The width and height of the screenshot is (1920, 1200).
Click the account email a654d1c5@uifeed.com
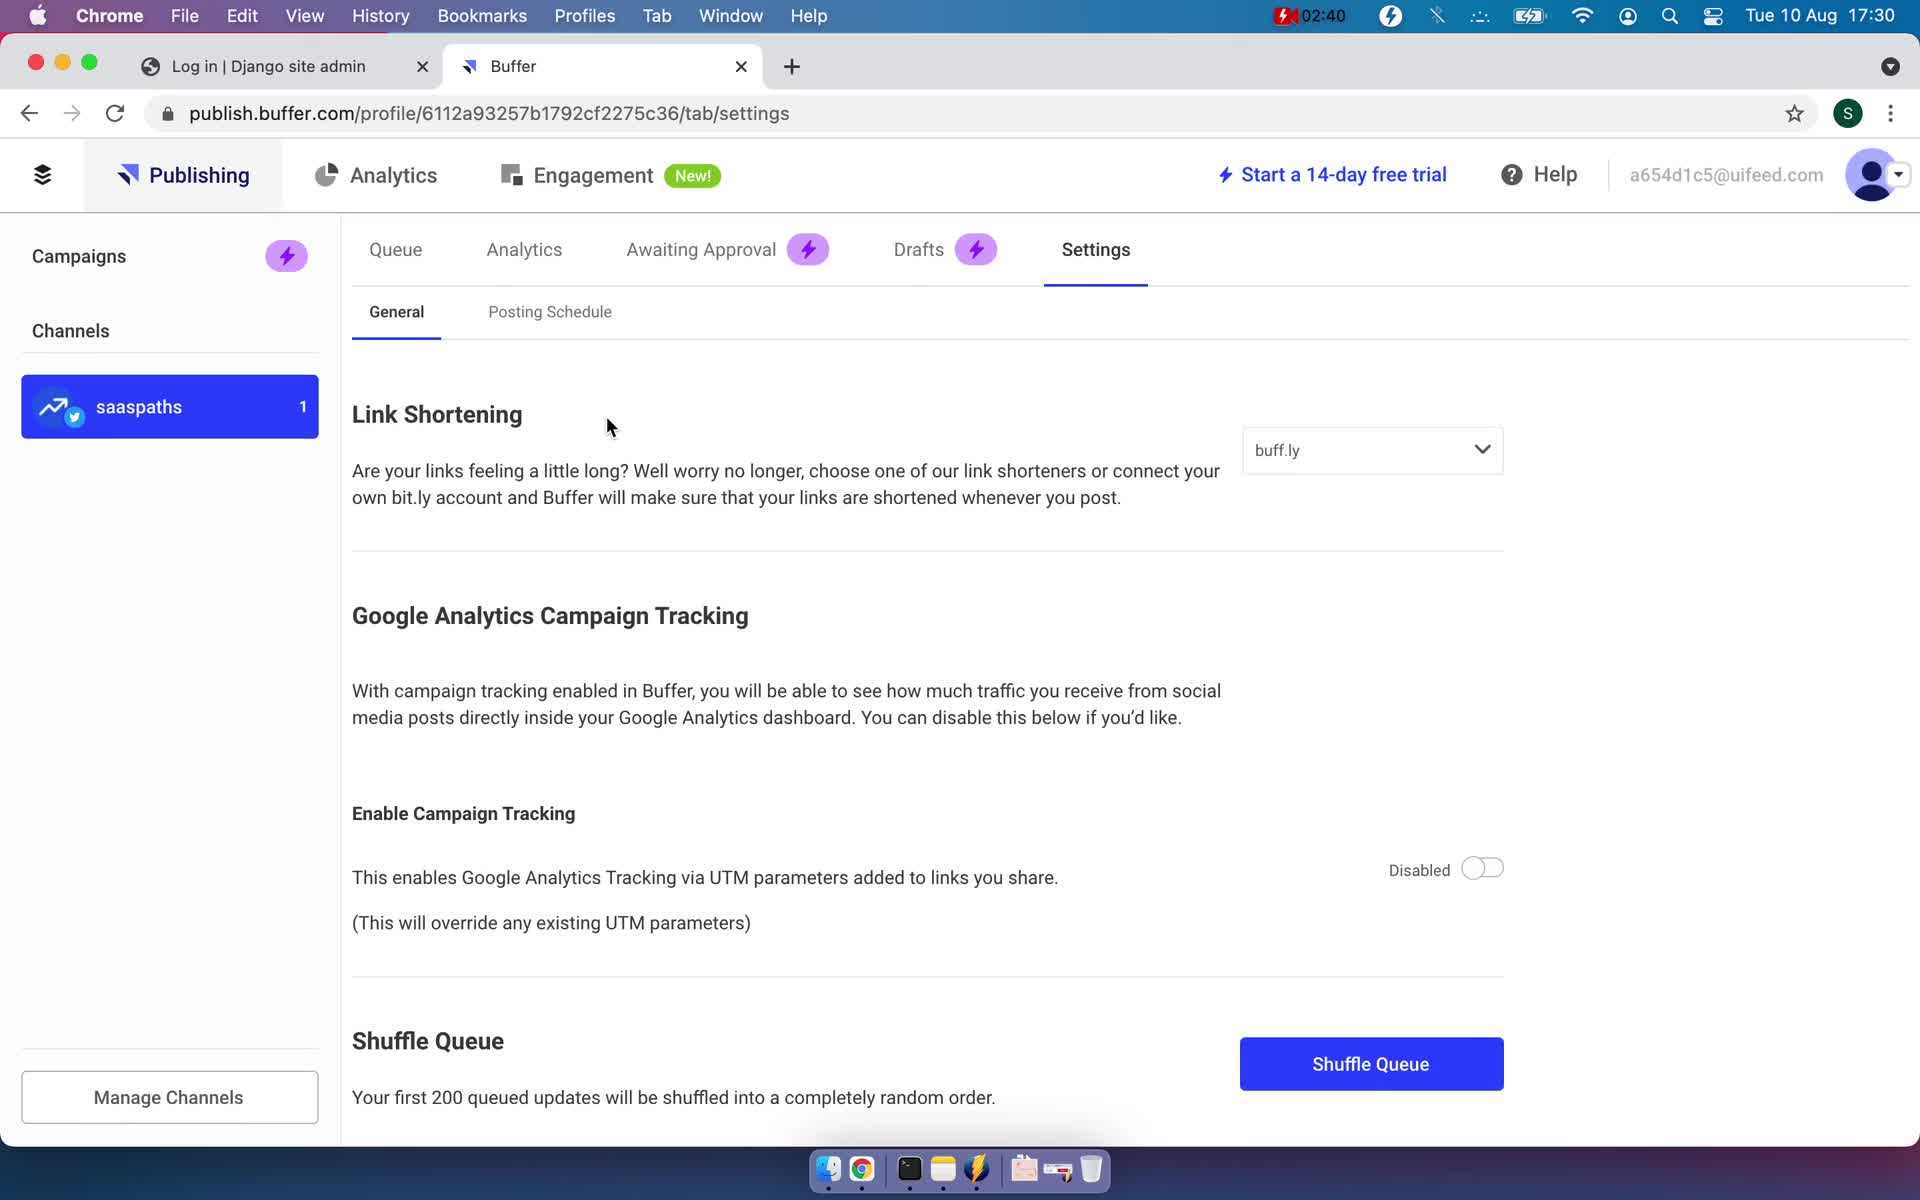[1726, 175]
